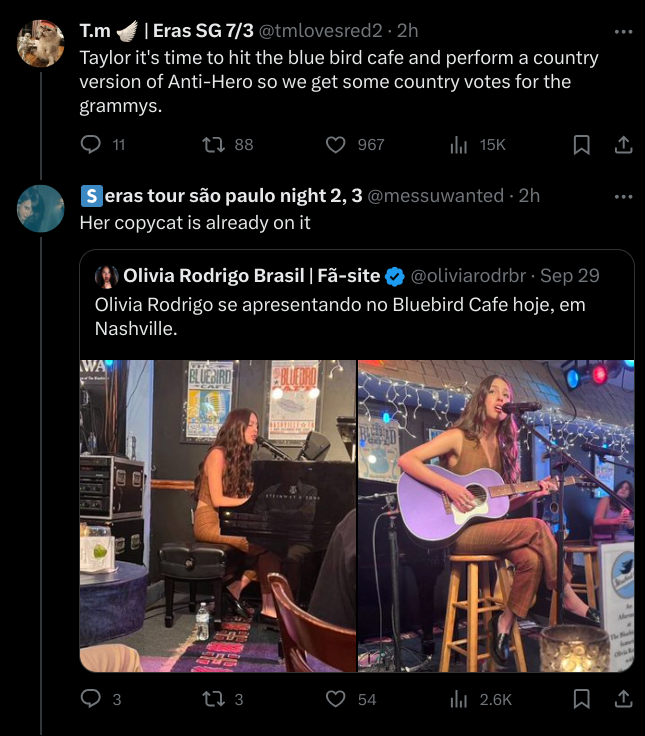View analytics showing 2.6K views

click(x=460, y=699)
